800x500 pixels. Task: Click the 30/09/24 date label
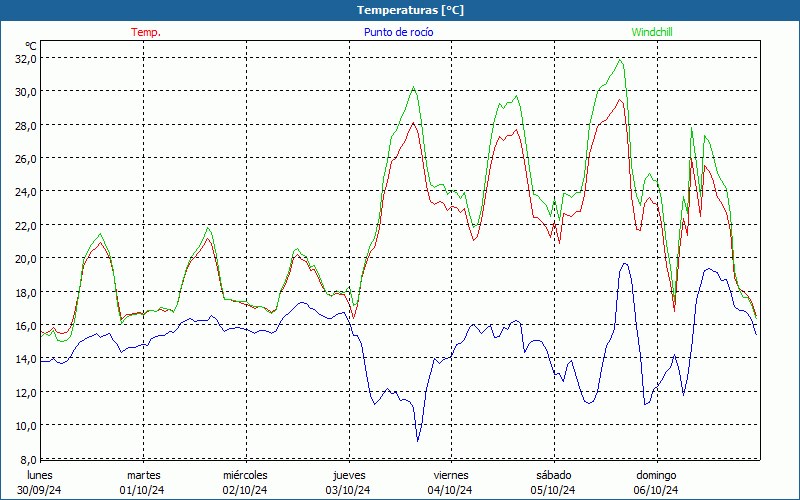(39, 490)
